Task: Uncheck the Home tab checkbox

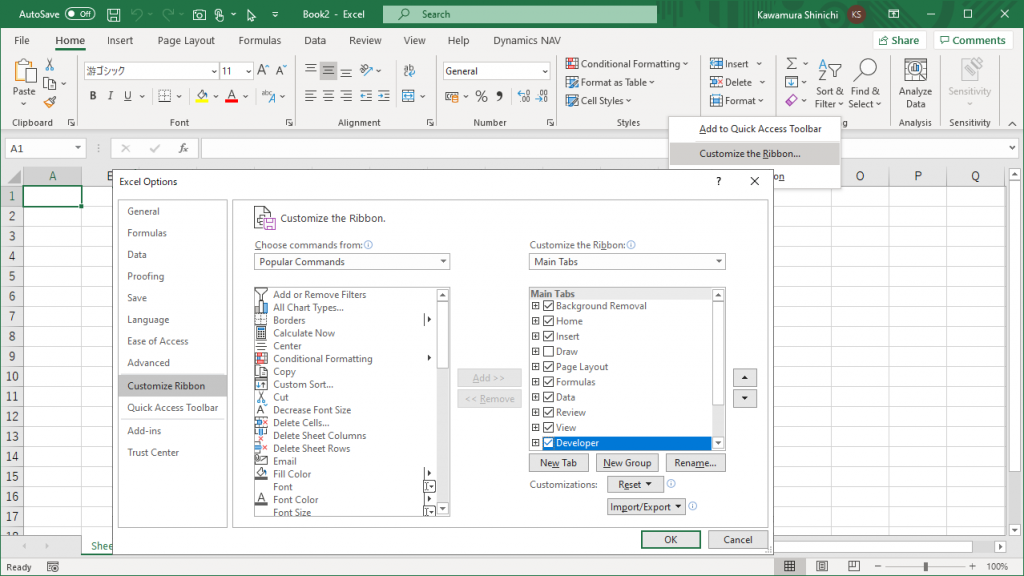Action: (549, 321)
